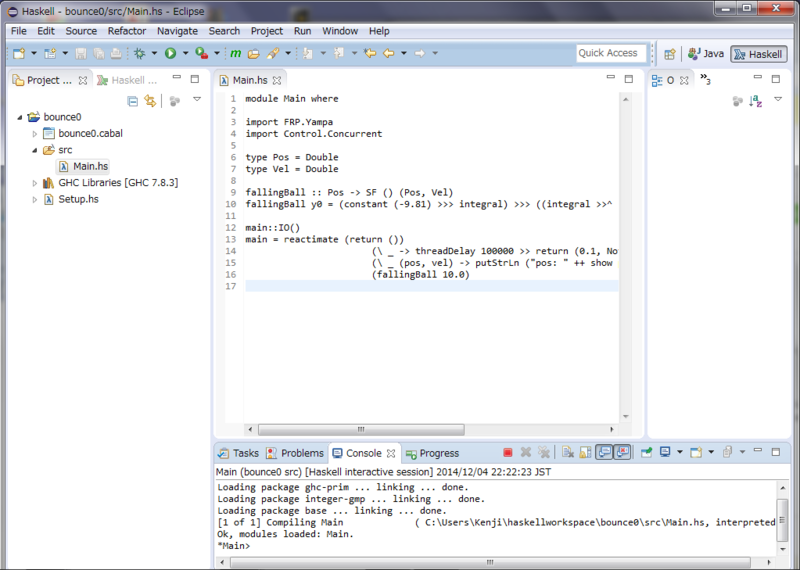
Task: Click Remove Launch X icon in Console
Action: (x=526, y=452)
